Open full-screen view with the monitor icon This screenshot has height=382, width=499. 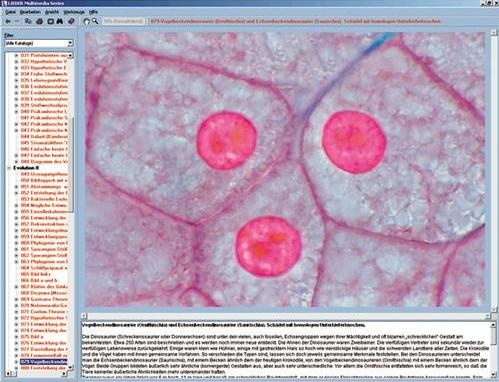(50, 21)
